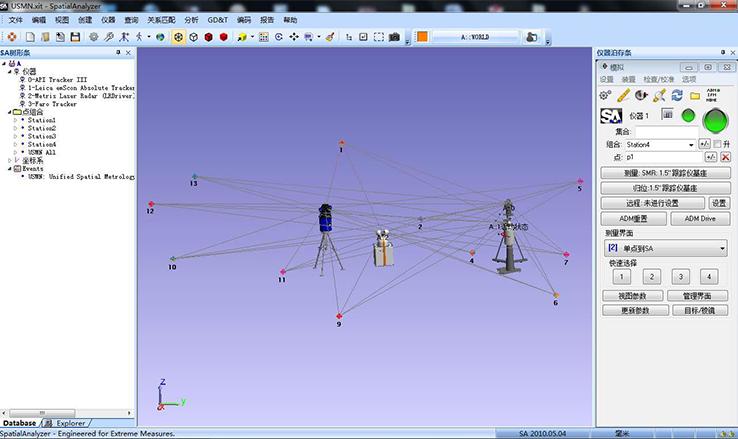
Task: Open the 报告 menu
Action: coord(267,20)
